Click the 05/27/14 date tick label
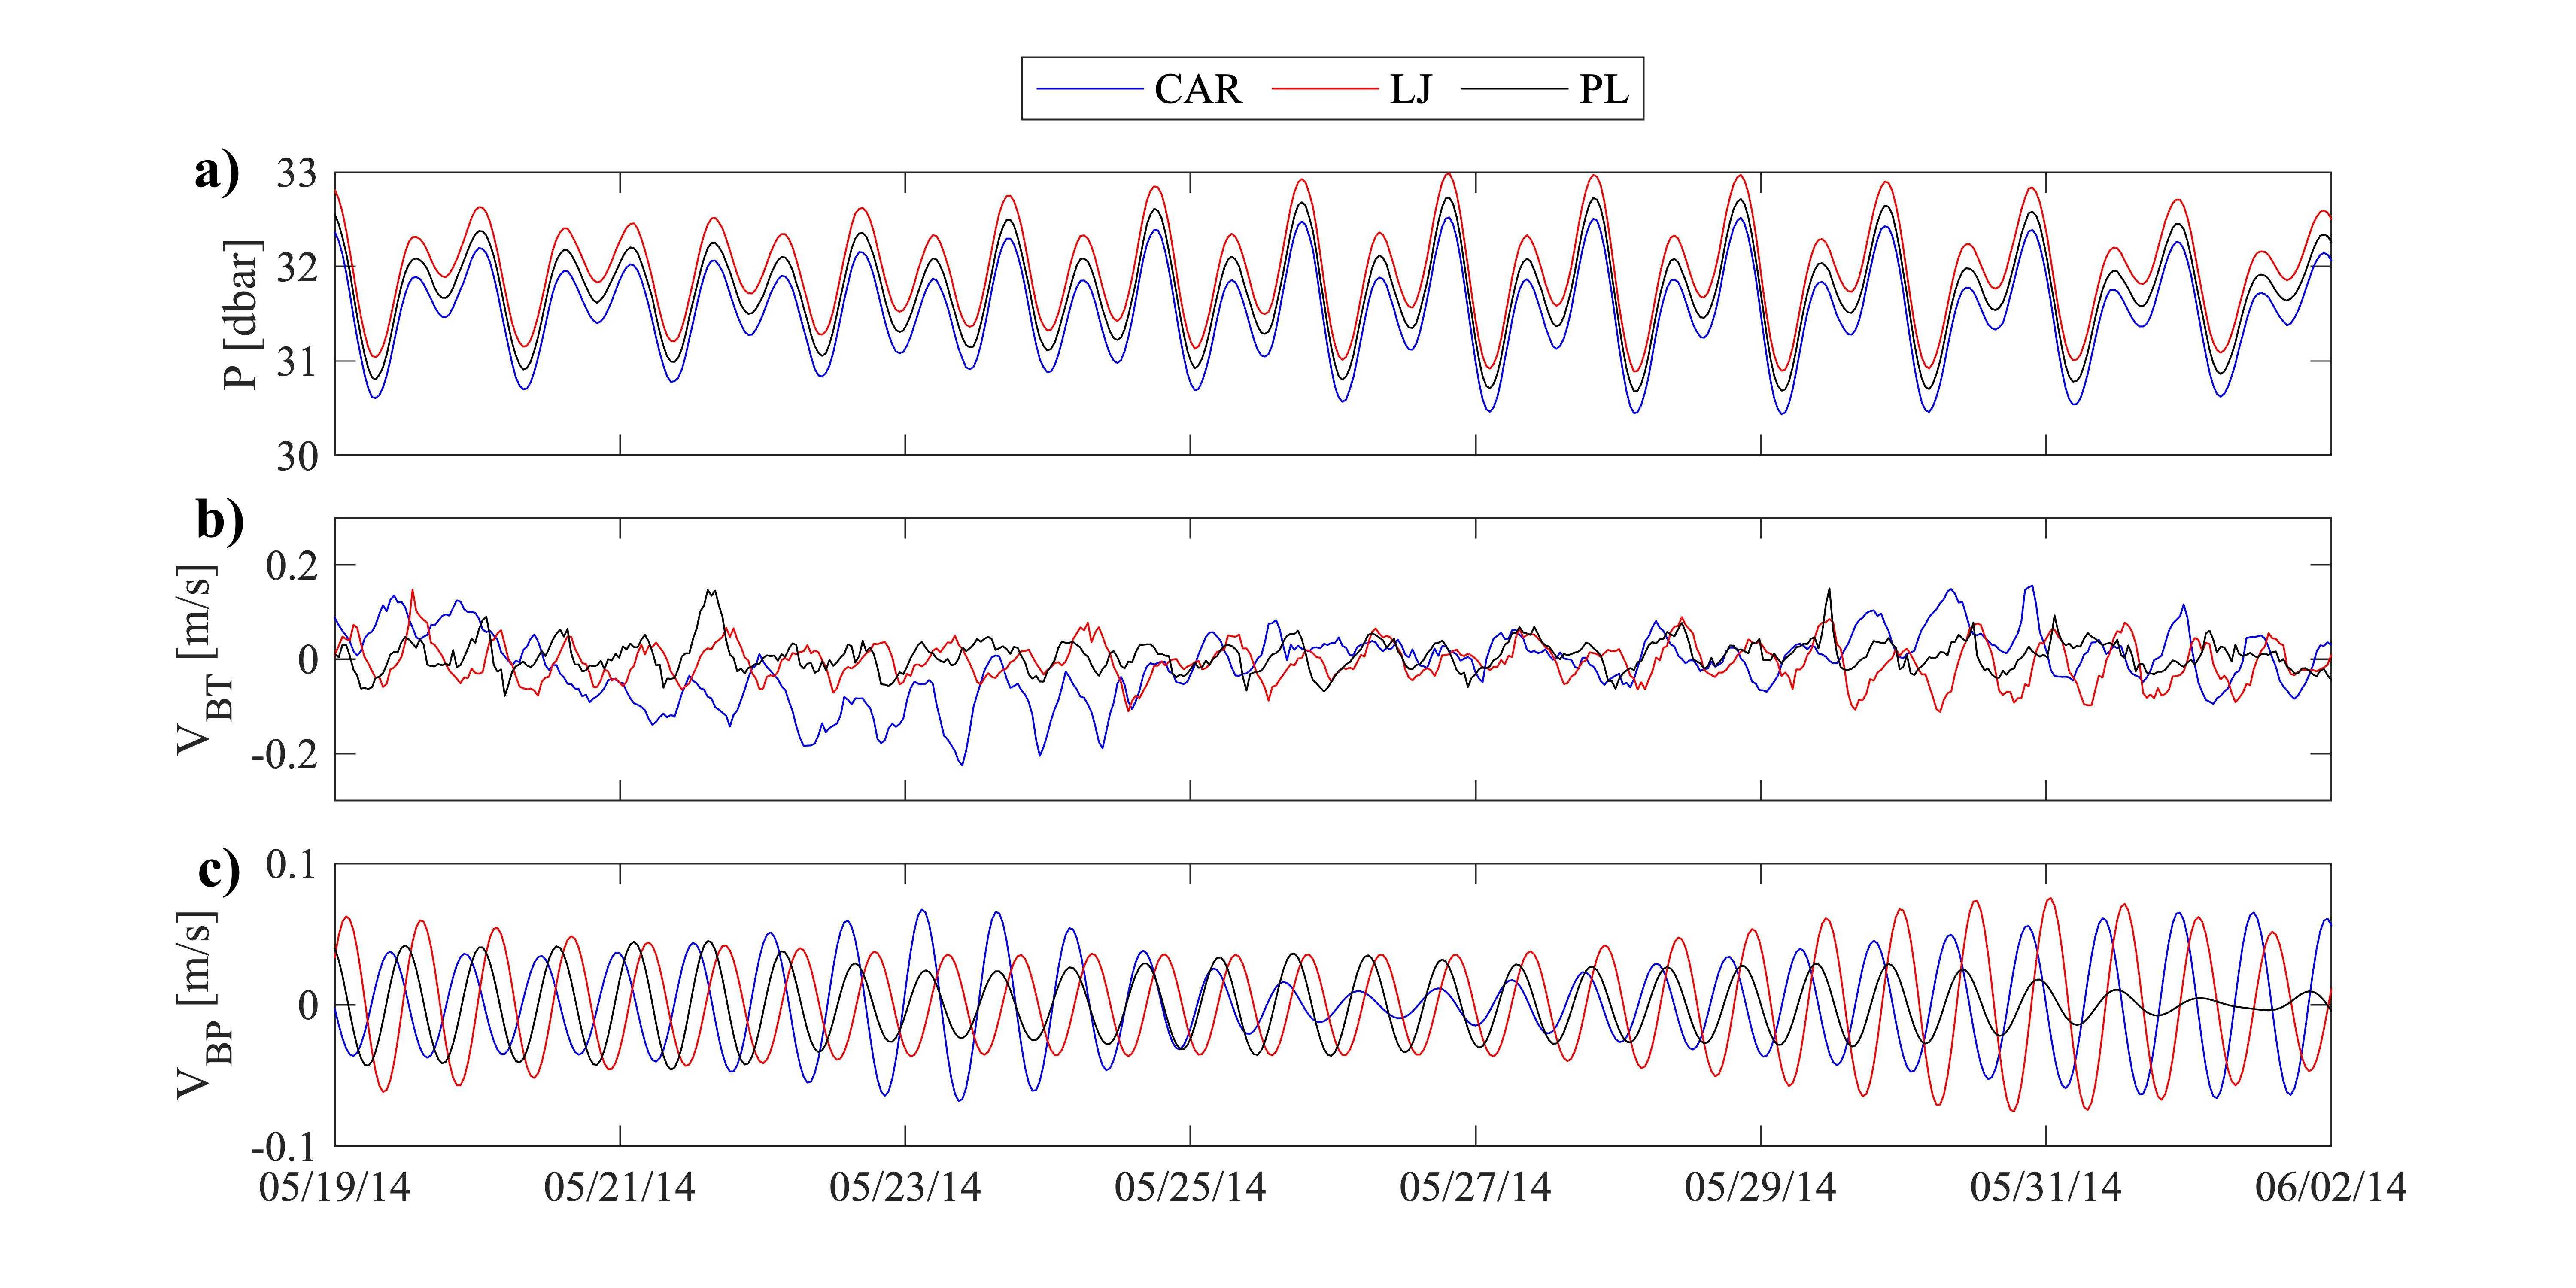The image size is (2576, 1288). point(1475,1187)
